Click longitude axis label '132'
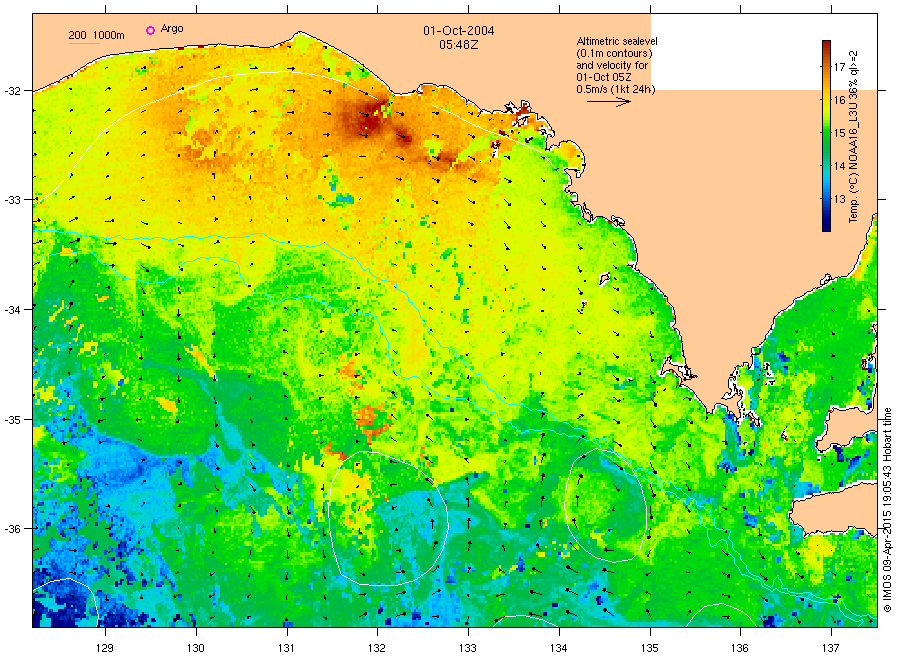Viewport: 900px width, 660px height. [x=377, y=649]
